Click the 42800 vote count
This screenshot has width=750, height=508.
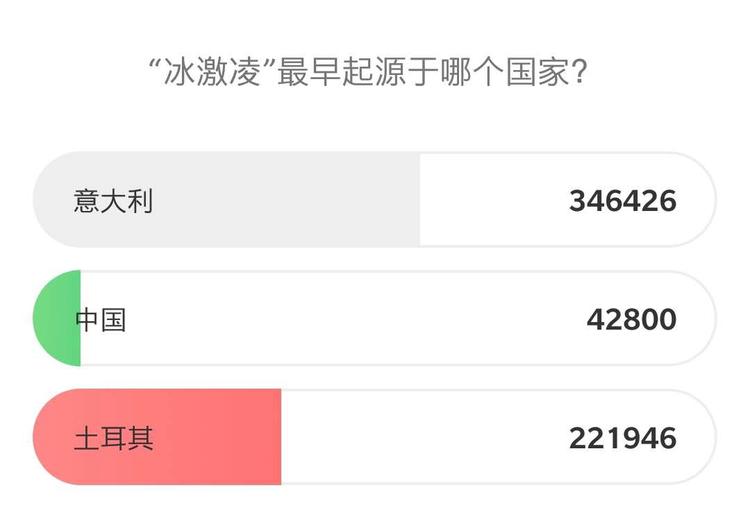click(x=631, y=320)
